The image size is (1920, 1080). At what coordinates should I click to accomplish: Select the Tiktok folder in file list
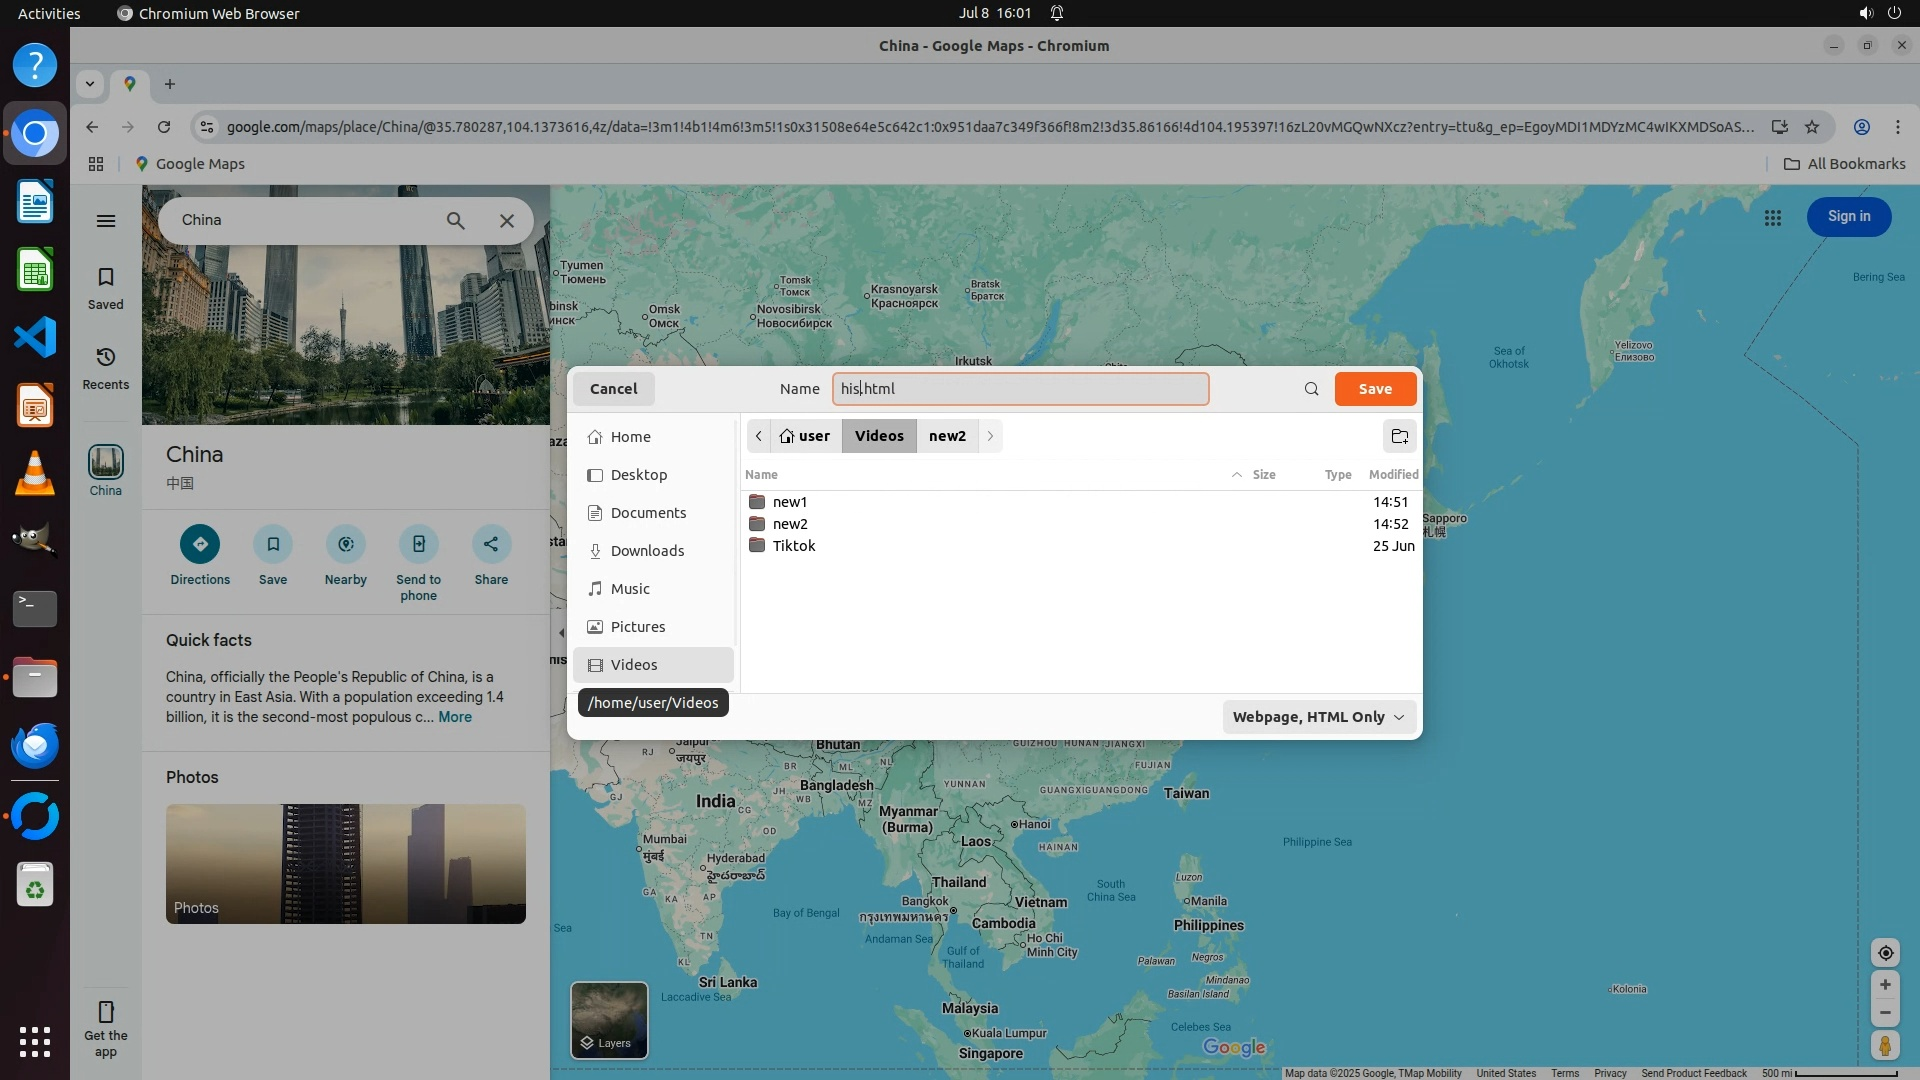(x=793, y=546)
